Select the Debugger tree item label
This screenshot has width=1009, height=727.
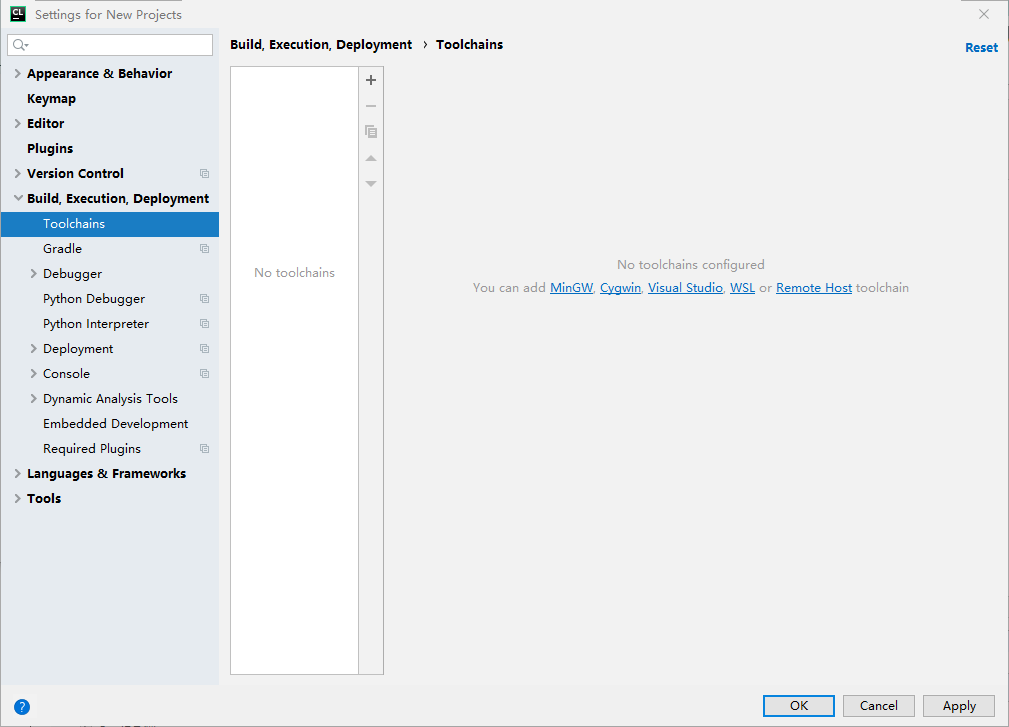pos(73,273)
